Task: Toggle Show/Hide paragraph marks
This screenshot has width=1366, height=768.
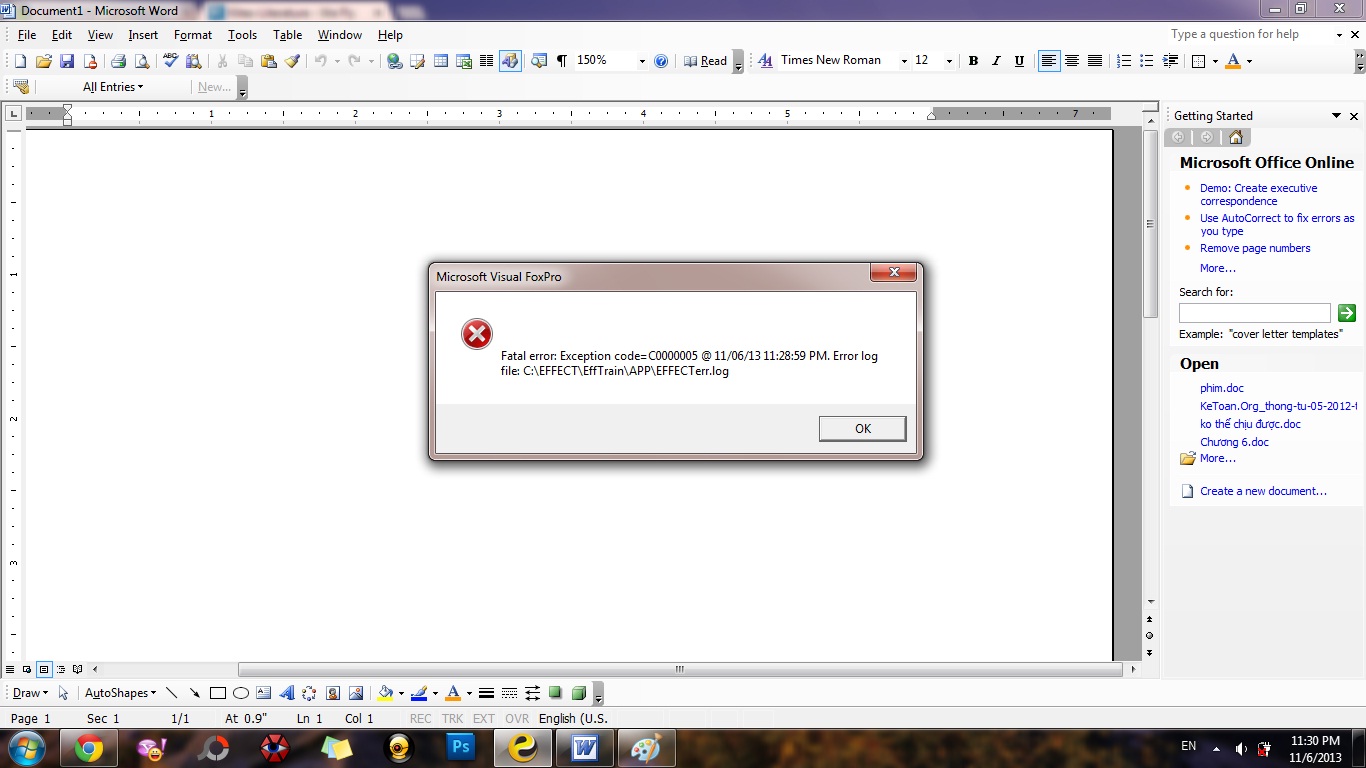Action: click(561, 61)
